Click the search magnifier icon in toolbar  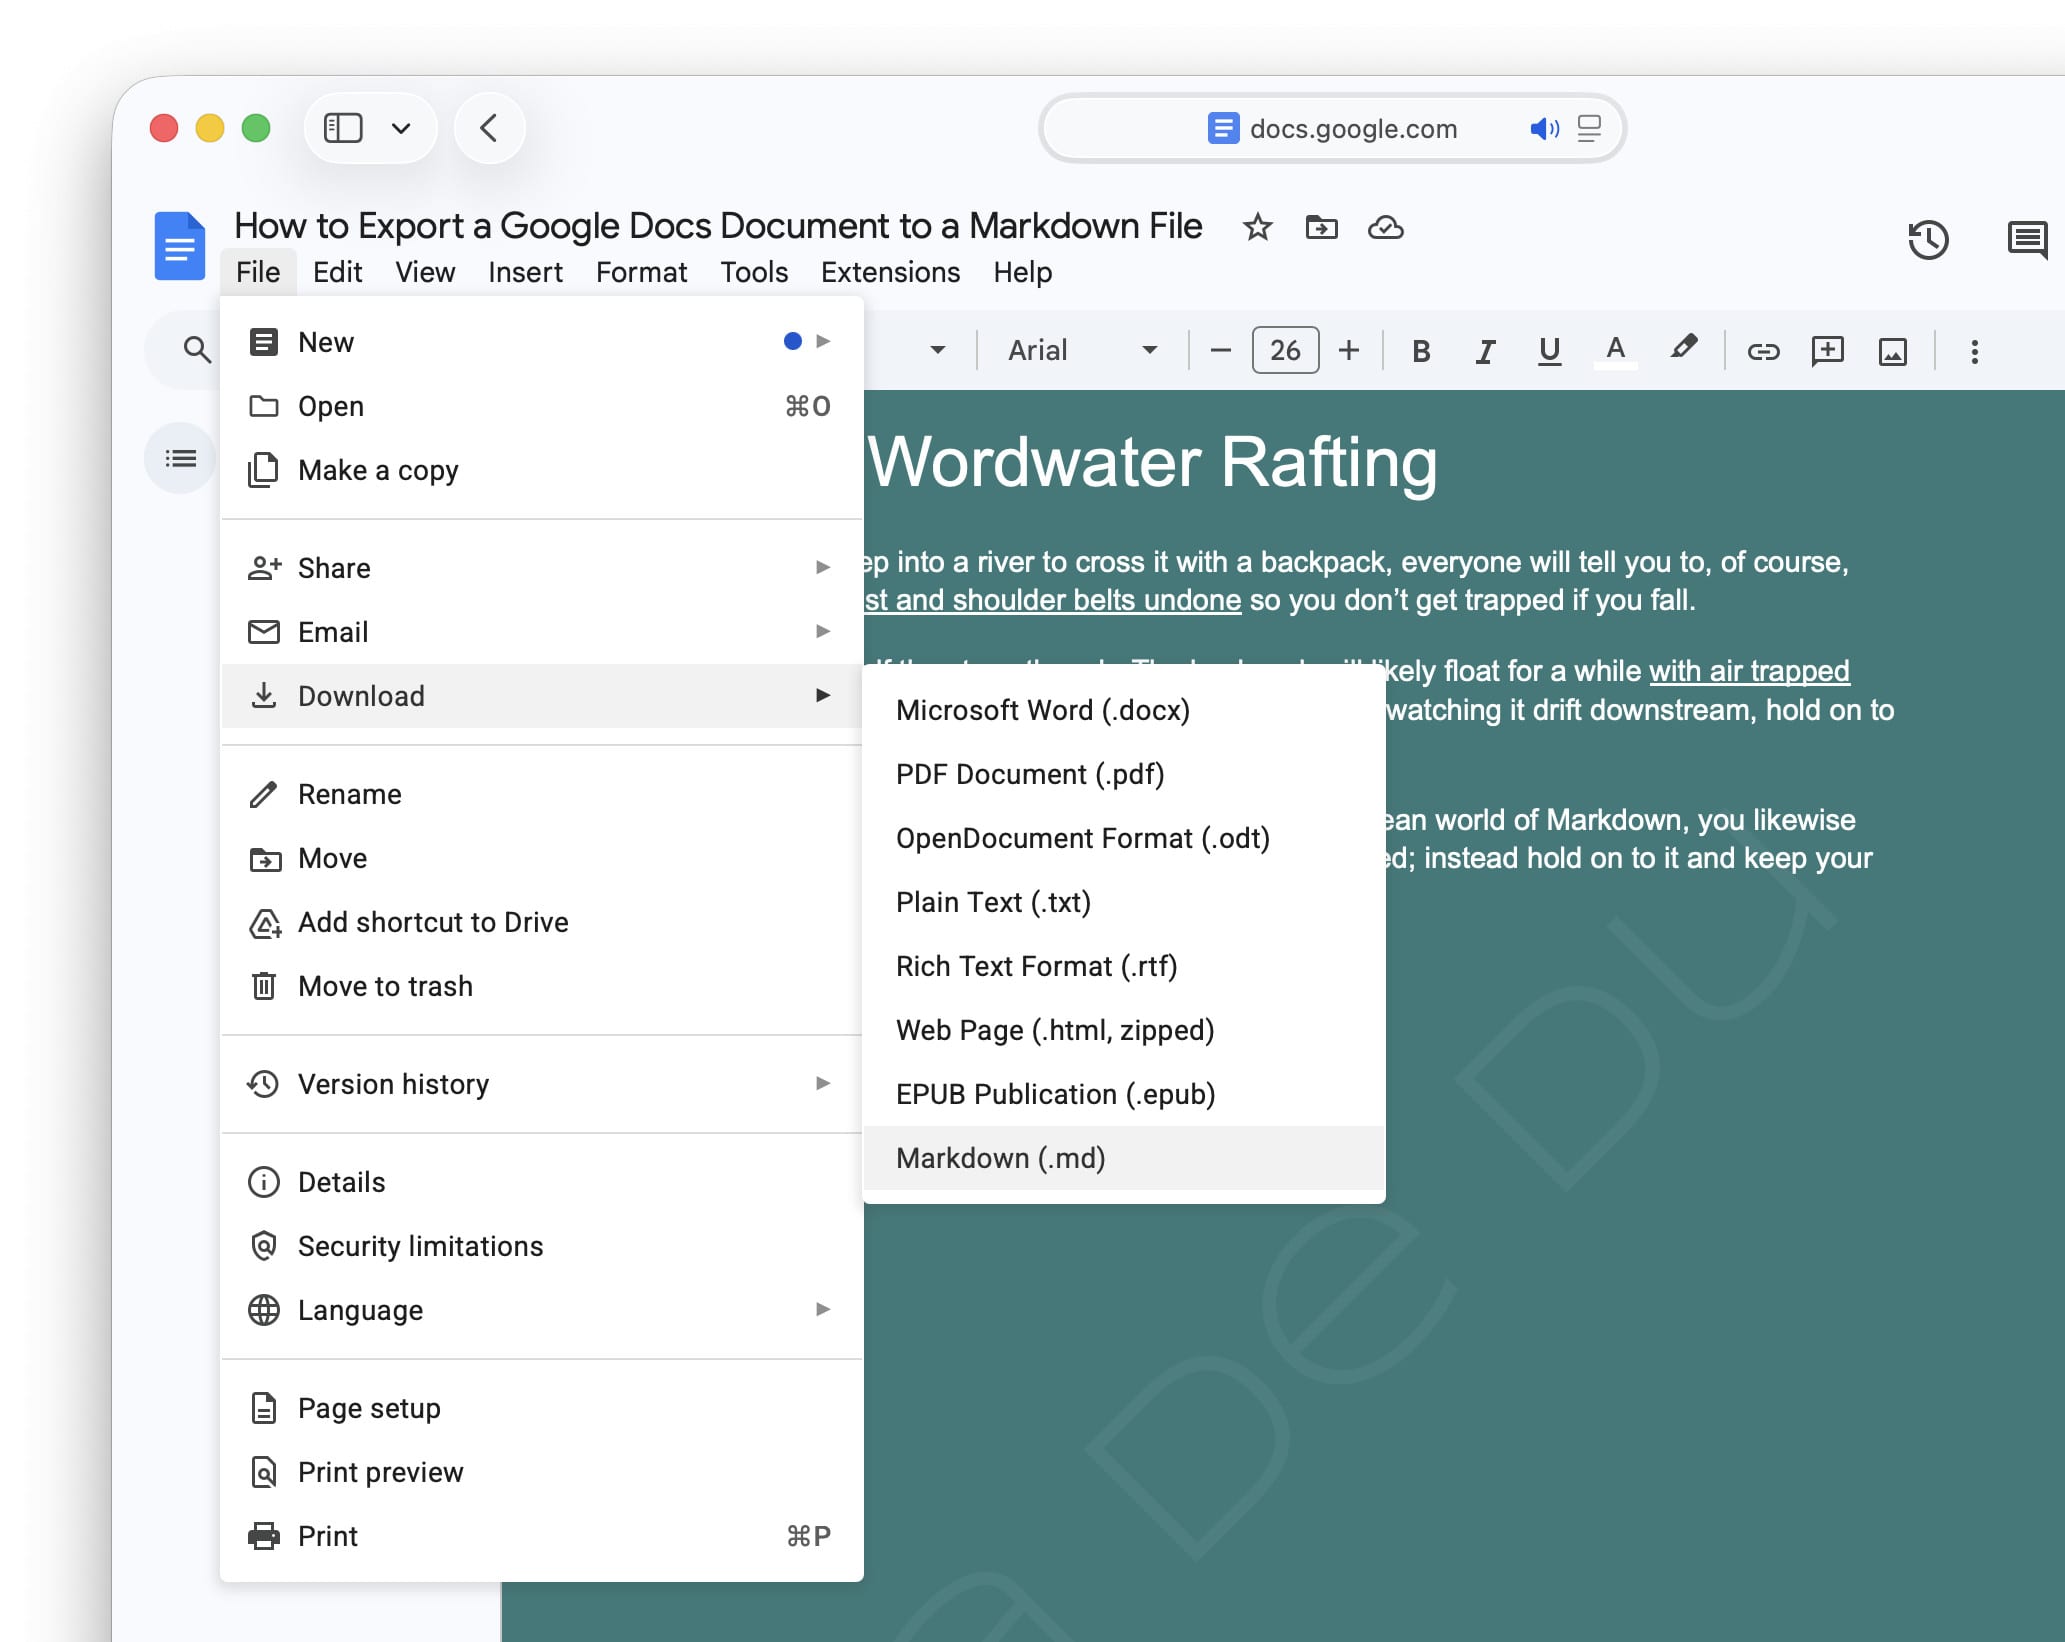click(x=197, y=350)
